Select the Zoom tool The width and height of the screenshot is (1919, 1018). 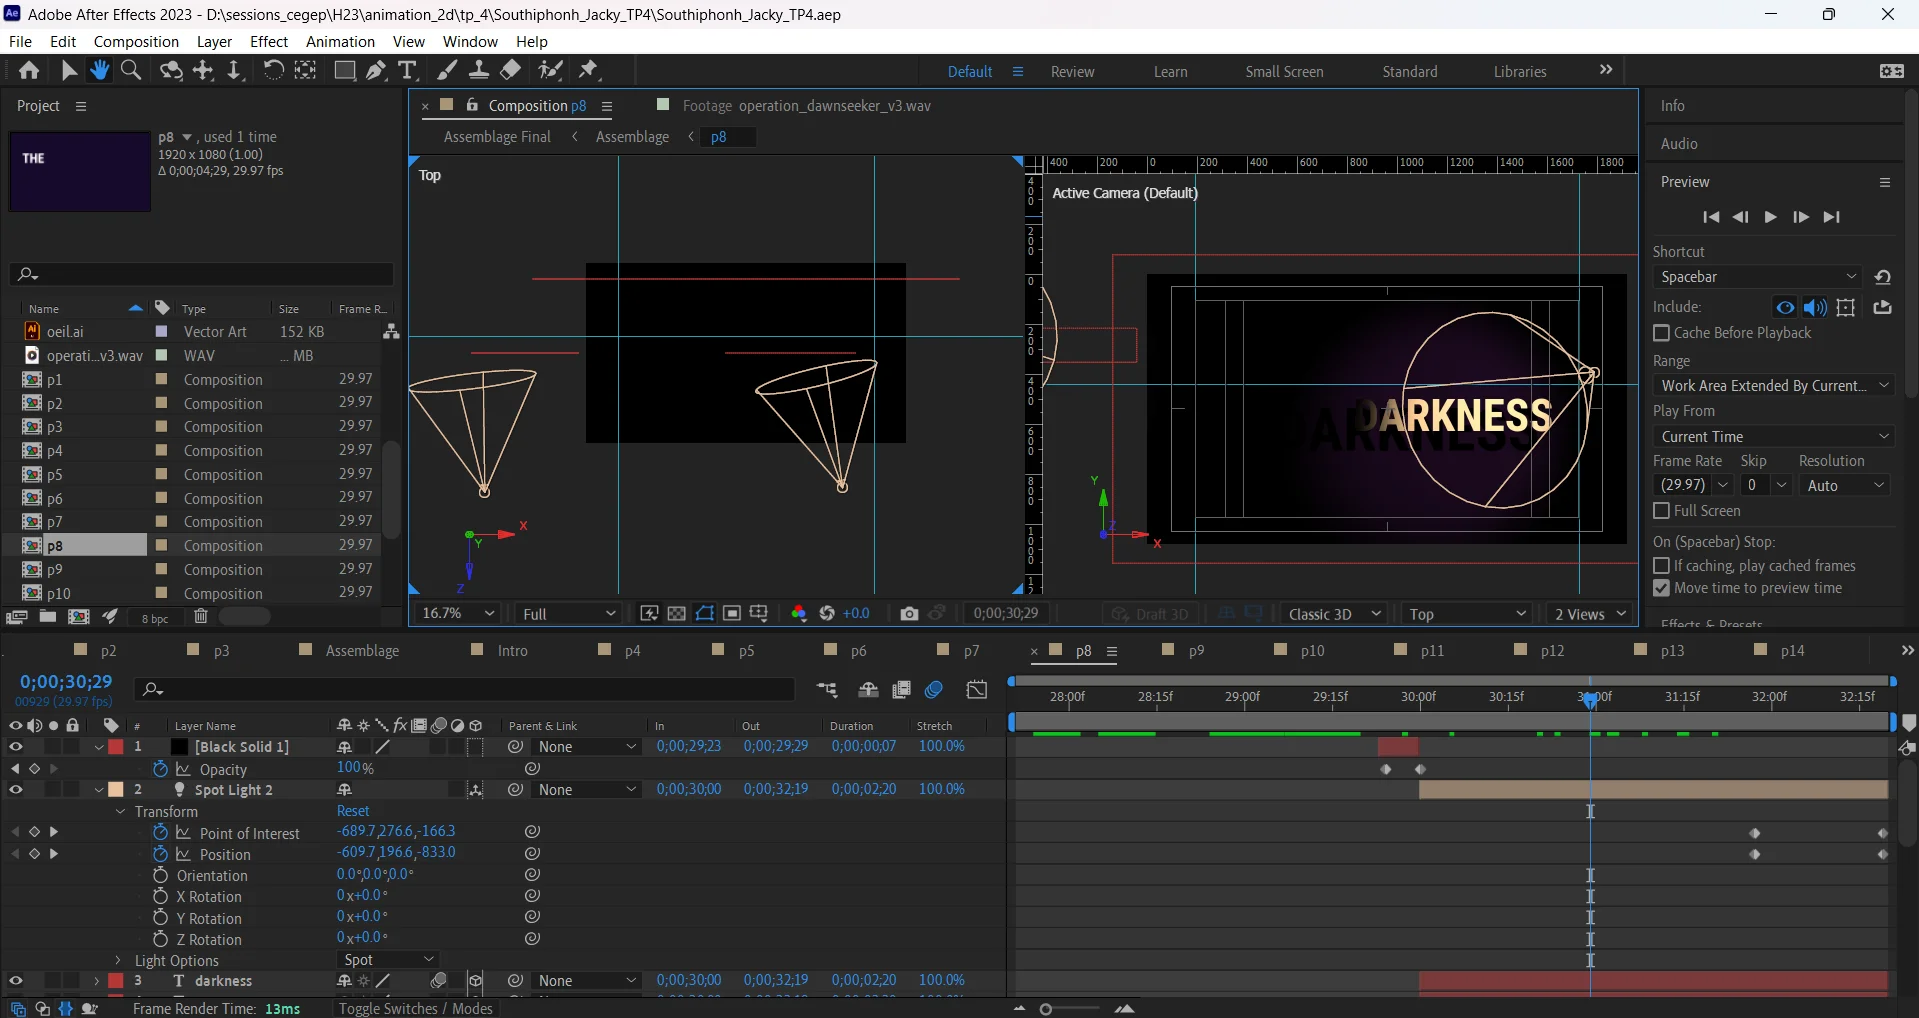[x=130, y=70]
